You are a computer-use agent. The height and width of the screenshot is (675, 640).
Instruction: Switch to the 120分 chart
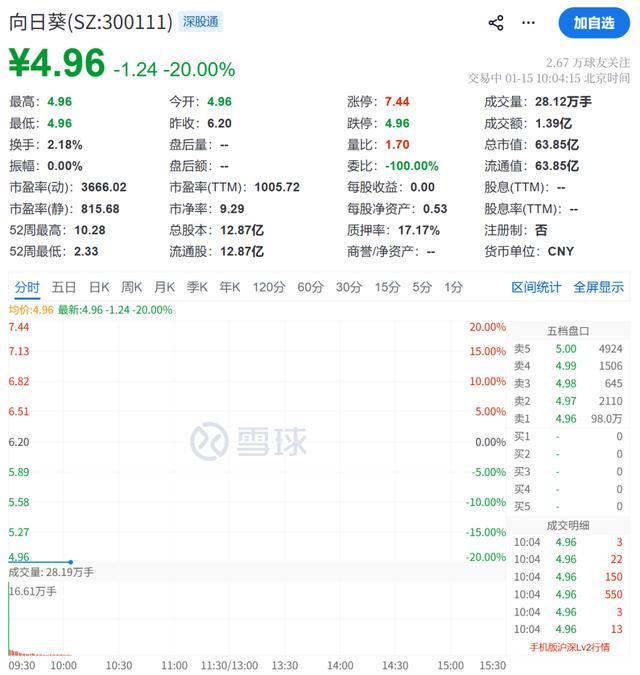[x=269, y=287]
